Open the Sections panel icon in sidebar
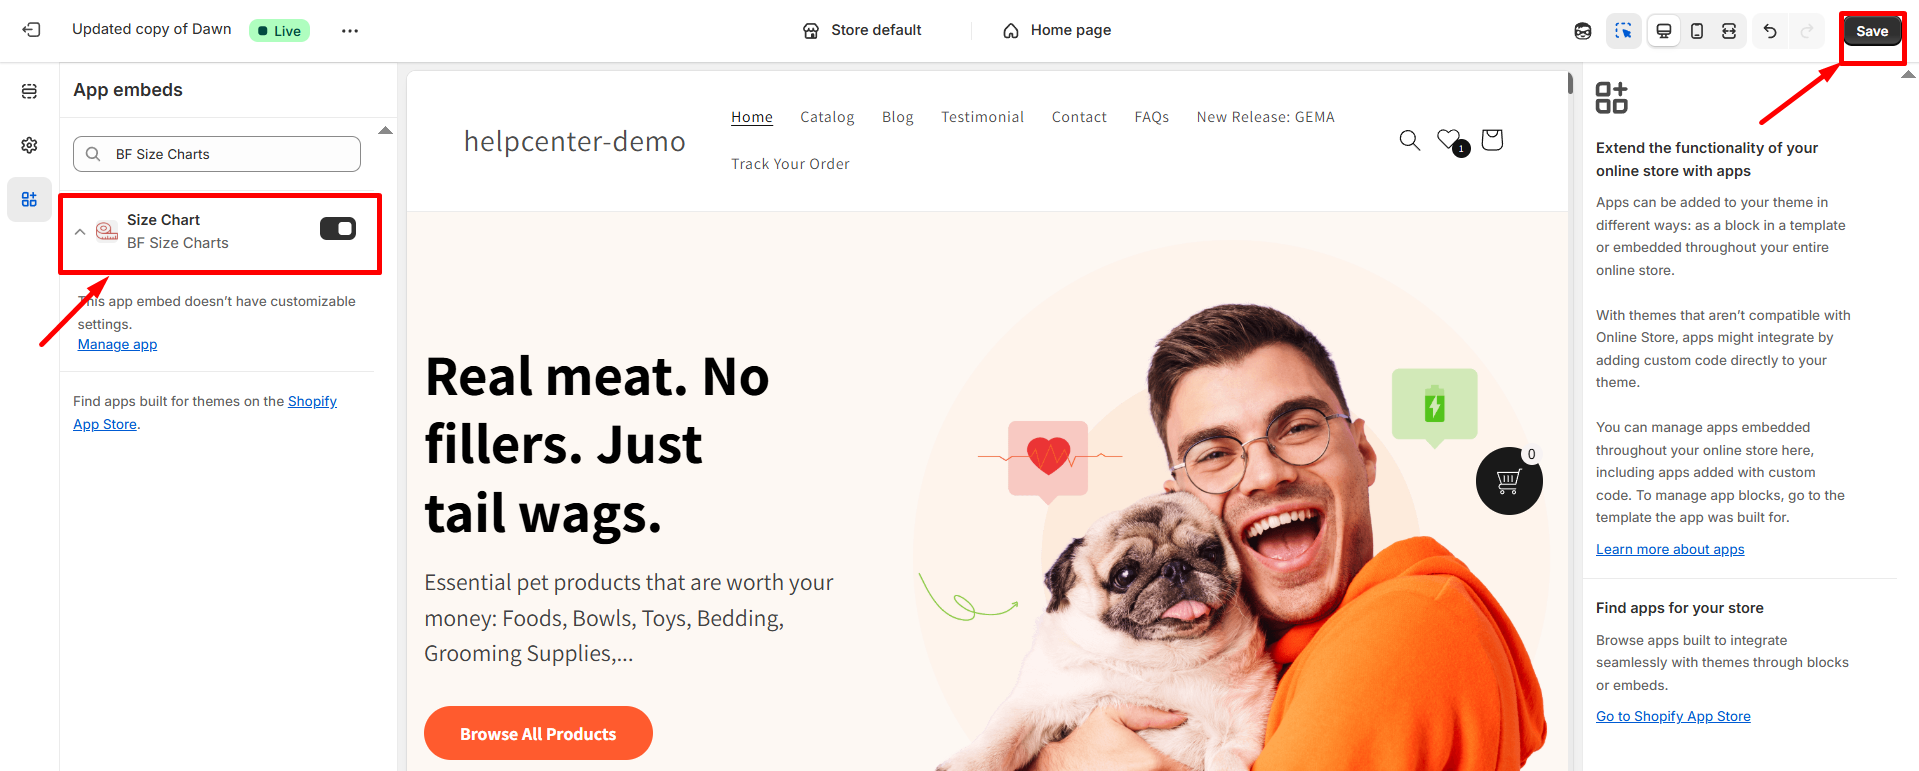 tap(29, 91)
